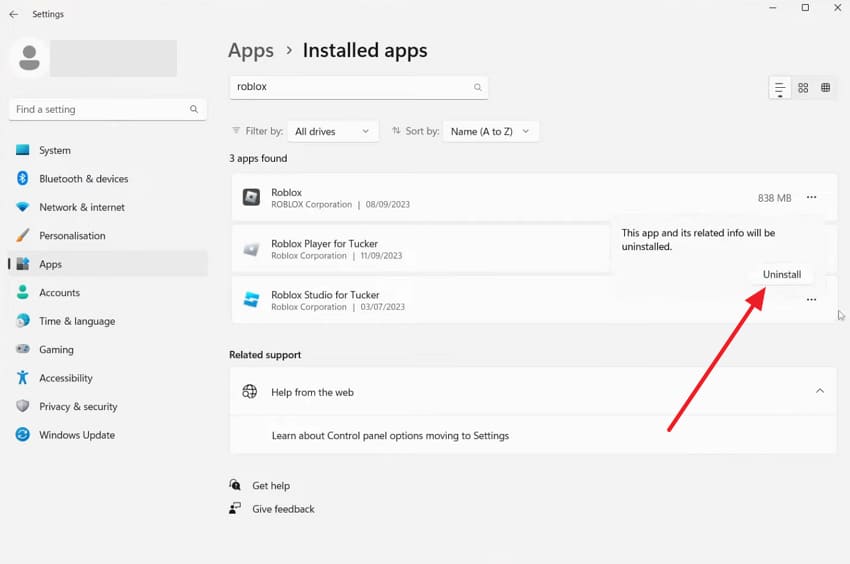
Task: Minimize the Settings window
Action: [772, 8]
